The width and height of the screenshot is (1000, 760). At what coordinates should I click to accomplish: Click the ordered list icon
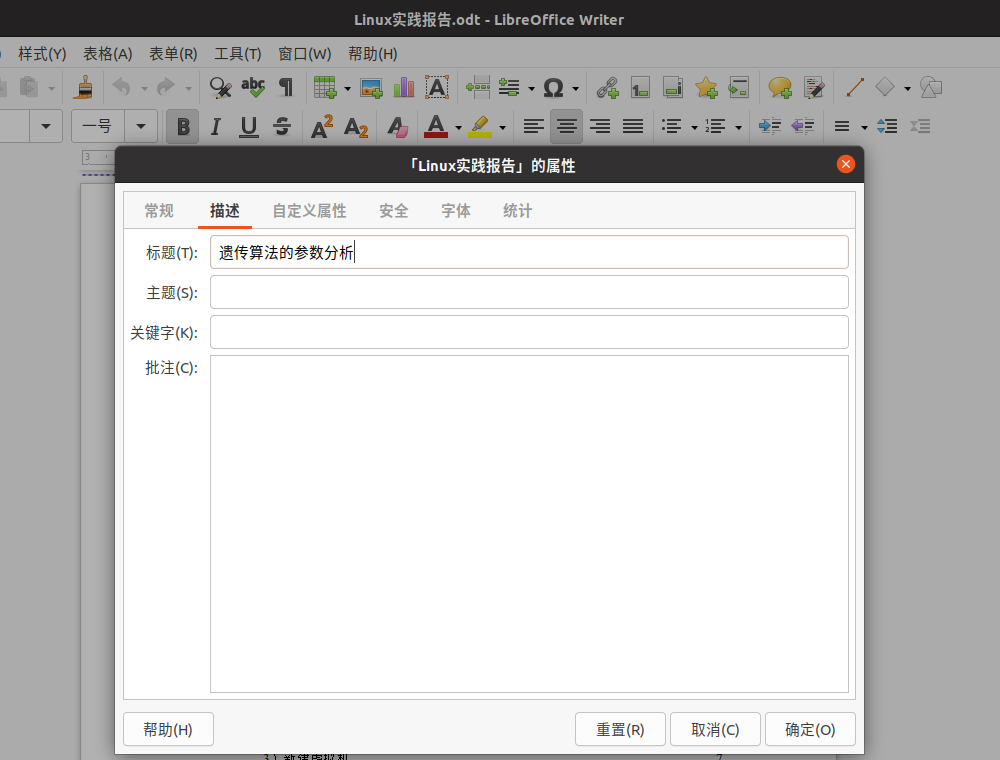coord(716,127)
